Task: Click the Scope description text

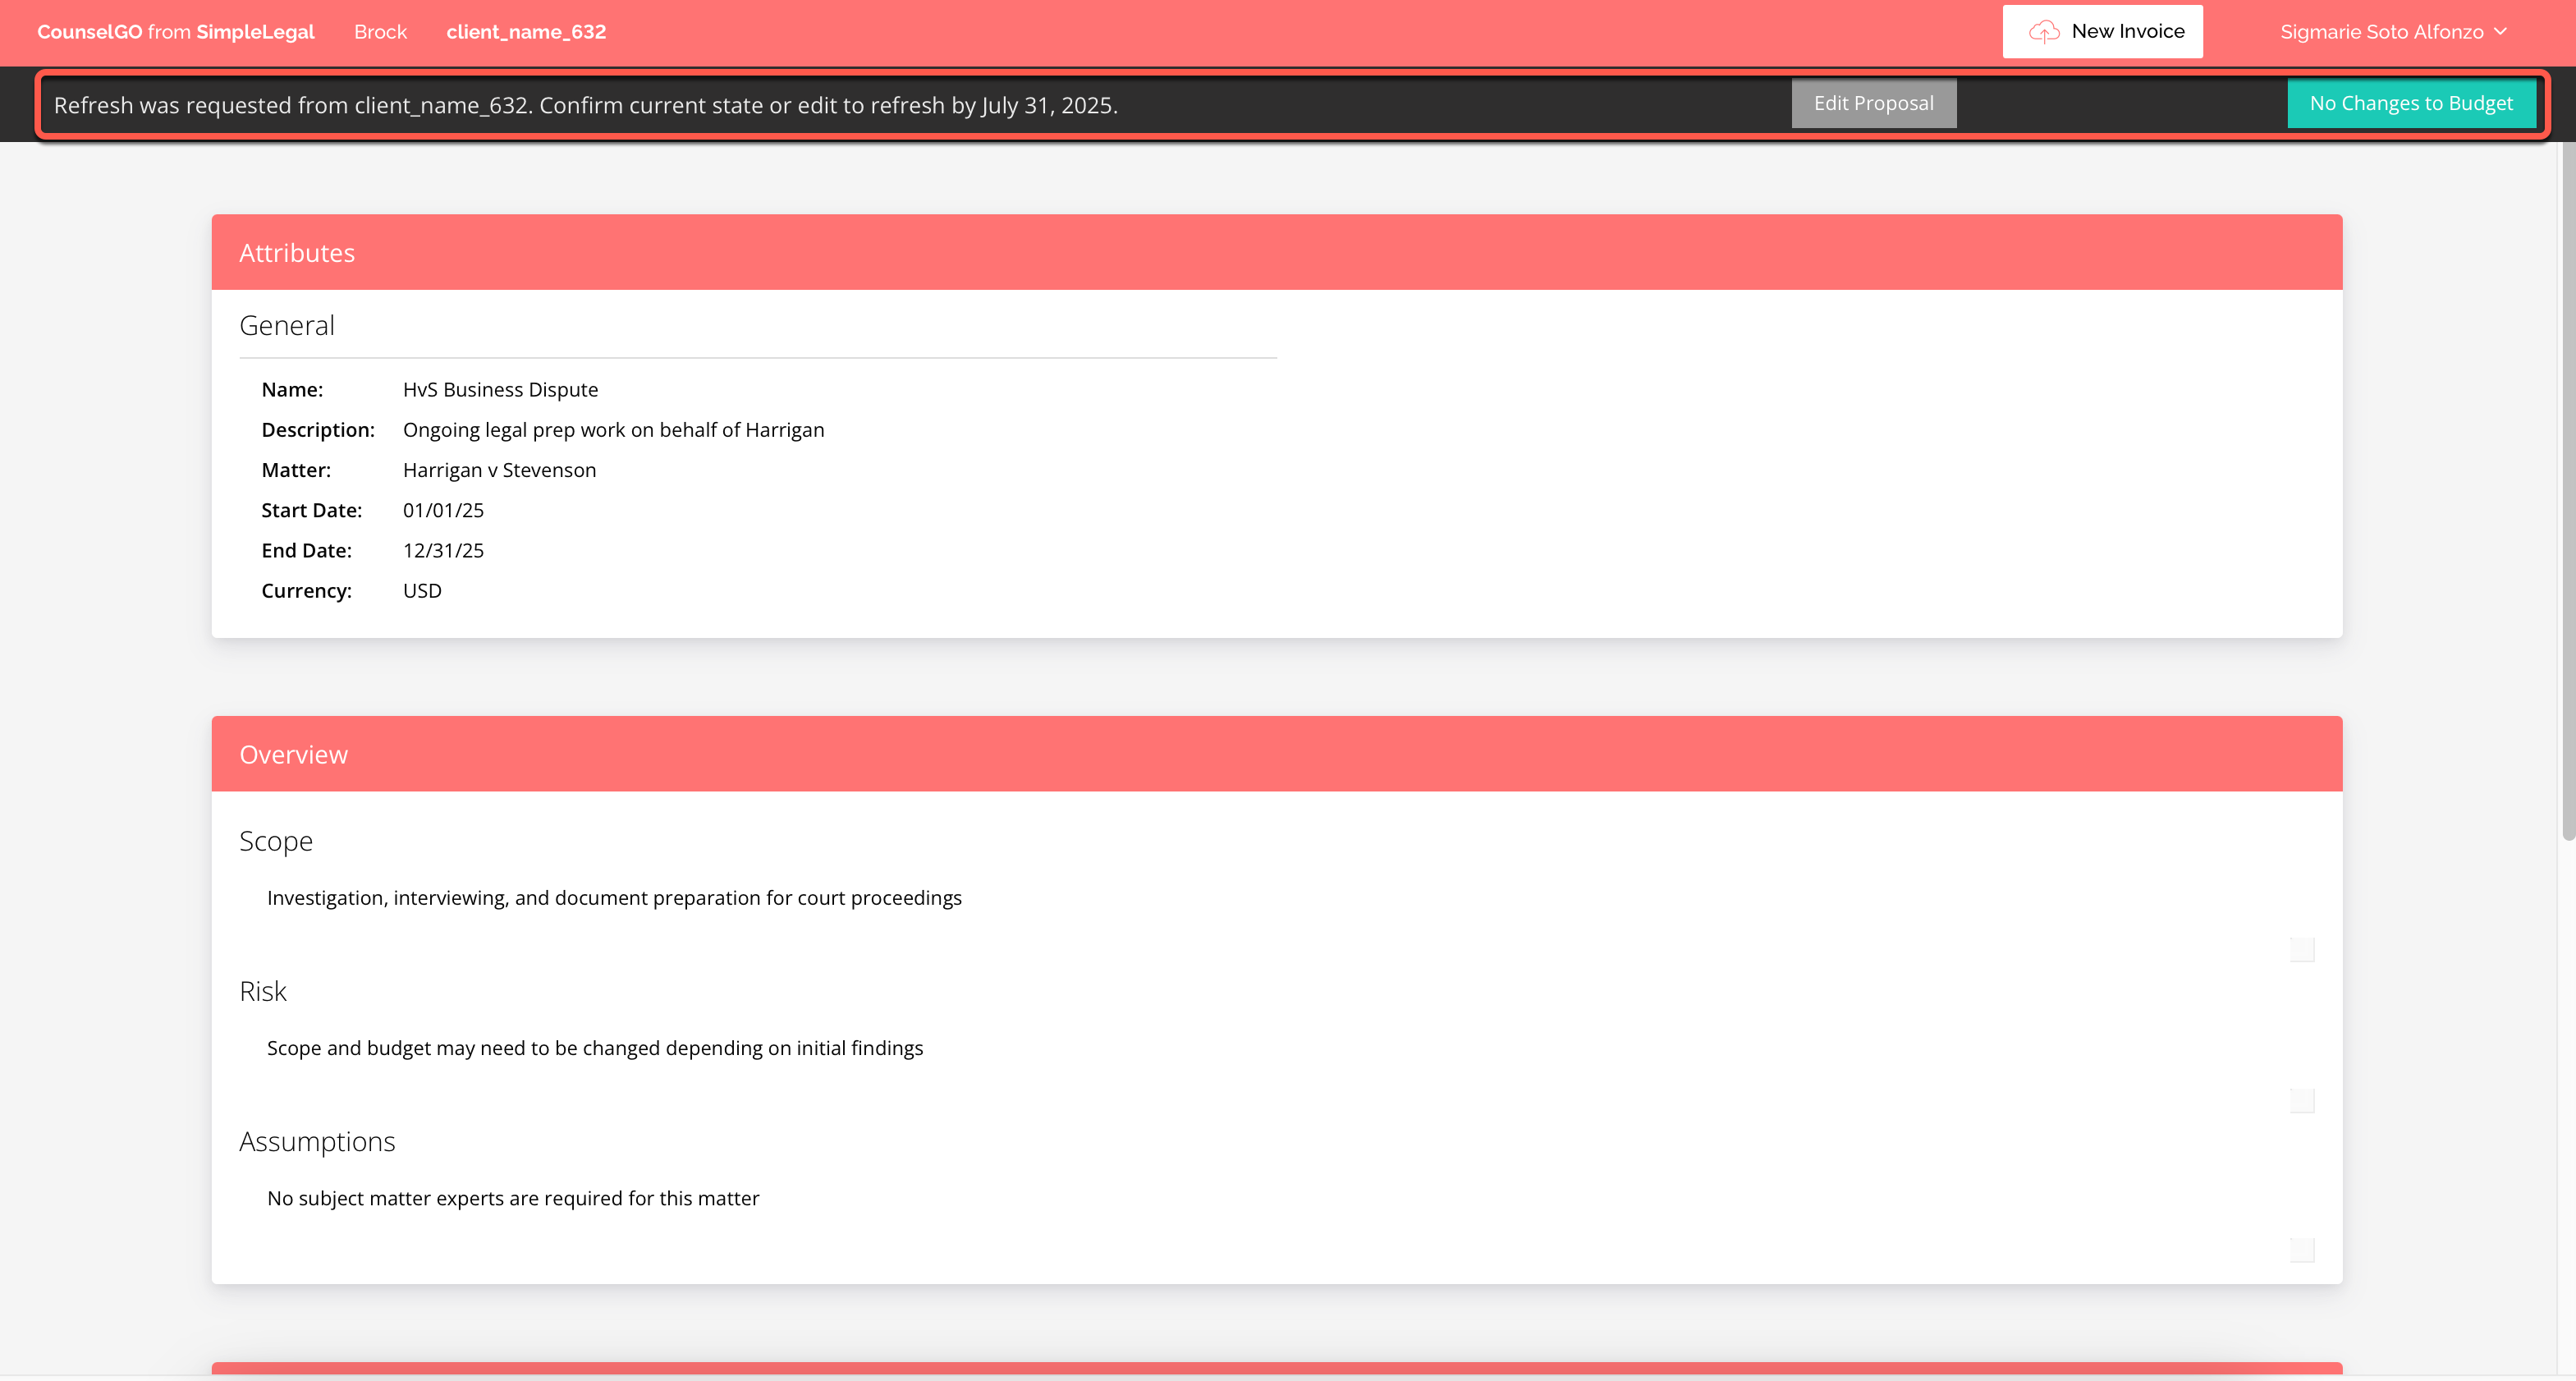Action: 613,897
